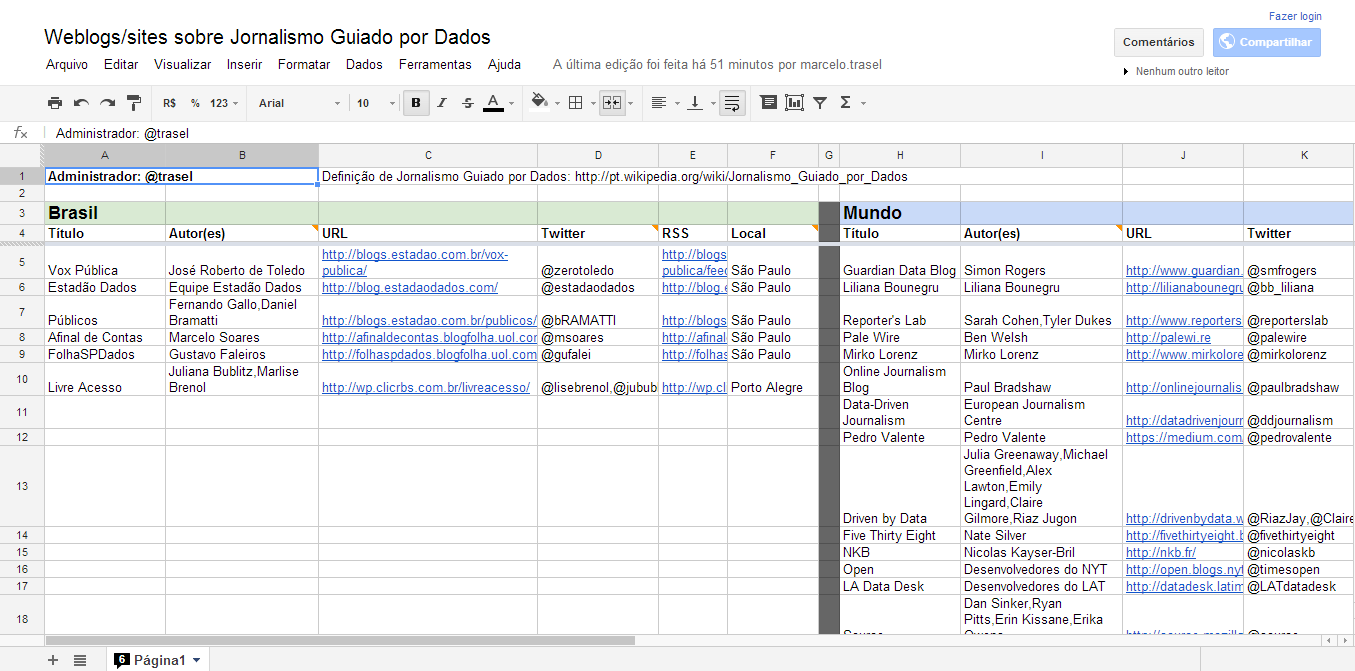This screenshot has height=671, width=1355.
Task: Click the Comentários button
Action: coord(1158,42)
